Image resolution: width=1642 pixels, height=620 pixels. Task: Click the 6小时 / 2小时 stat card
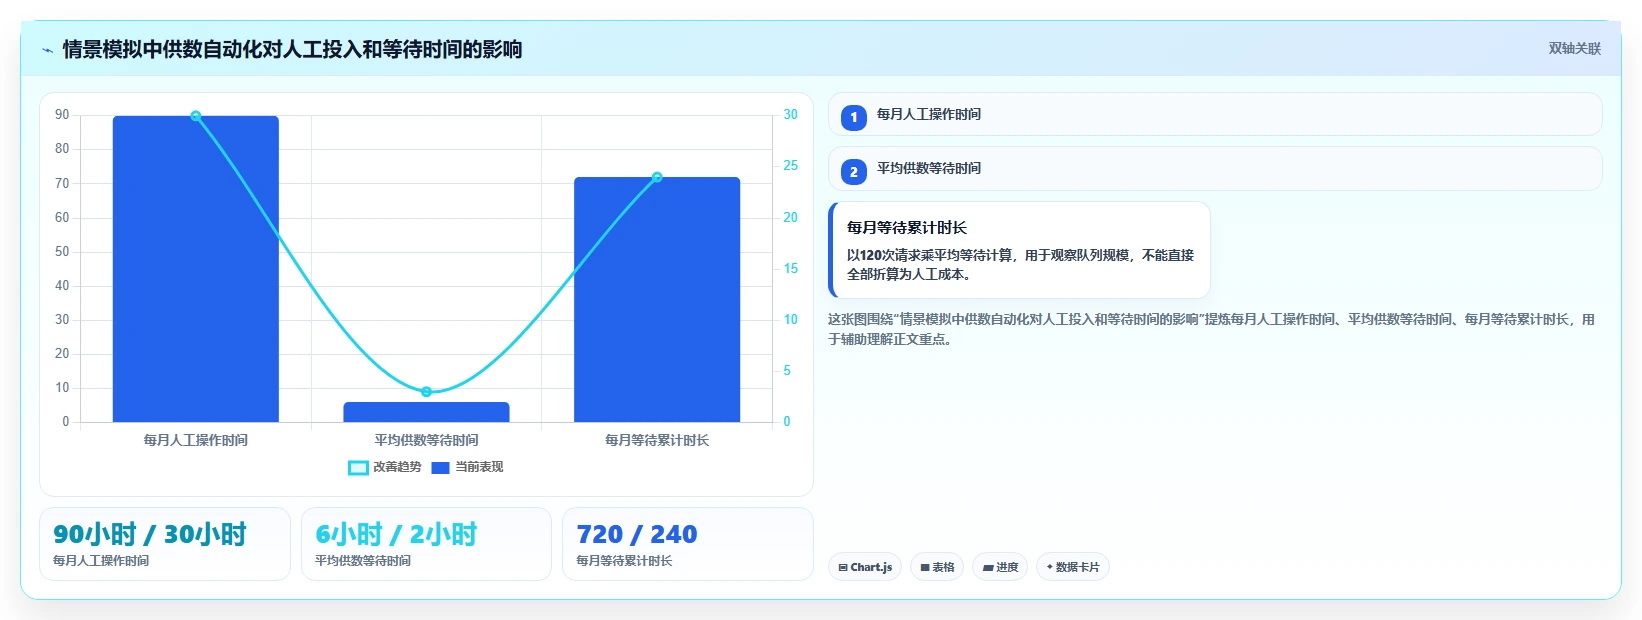coord(426,544)
